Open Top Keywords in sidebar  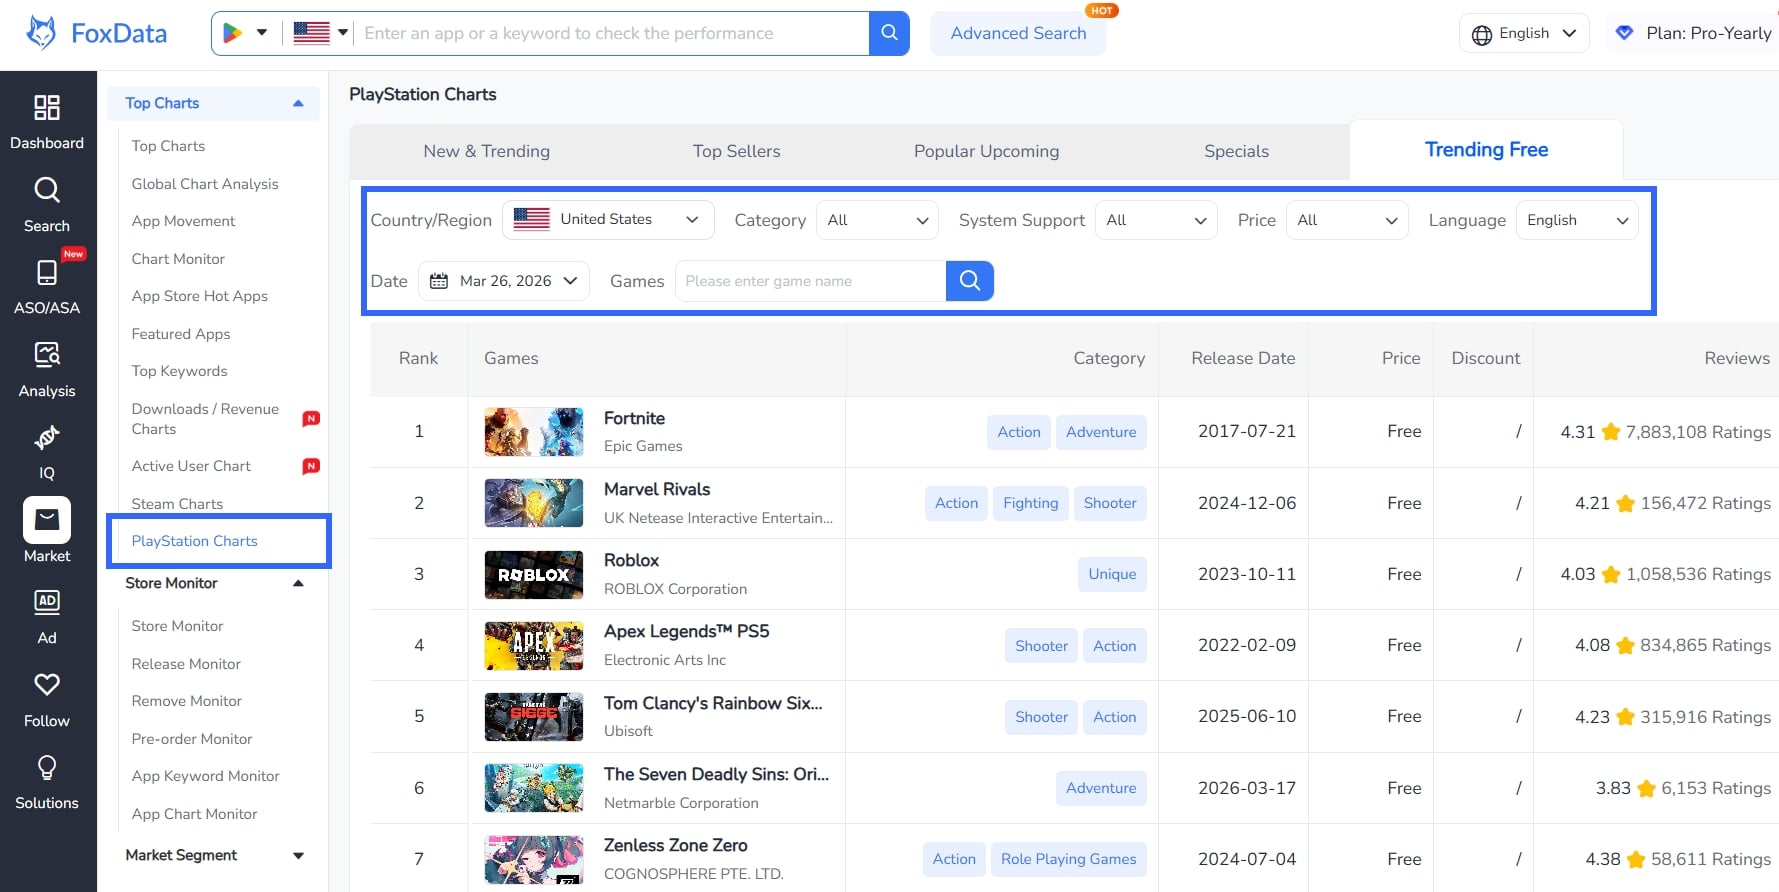[179, 371]
